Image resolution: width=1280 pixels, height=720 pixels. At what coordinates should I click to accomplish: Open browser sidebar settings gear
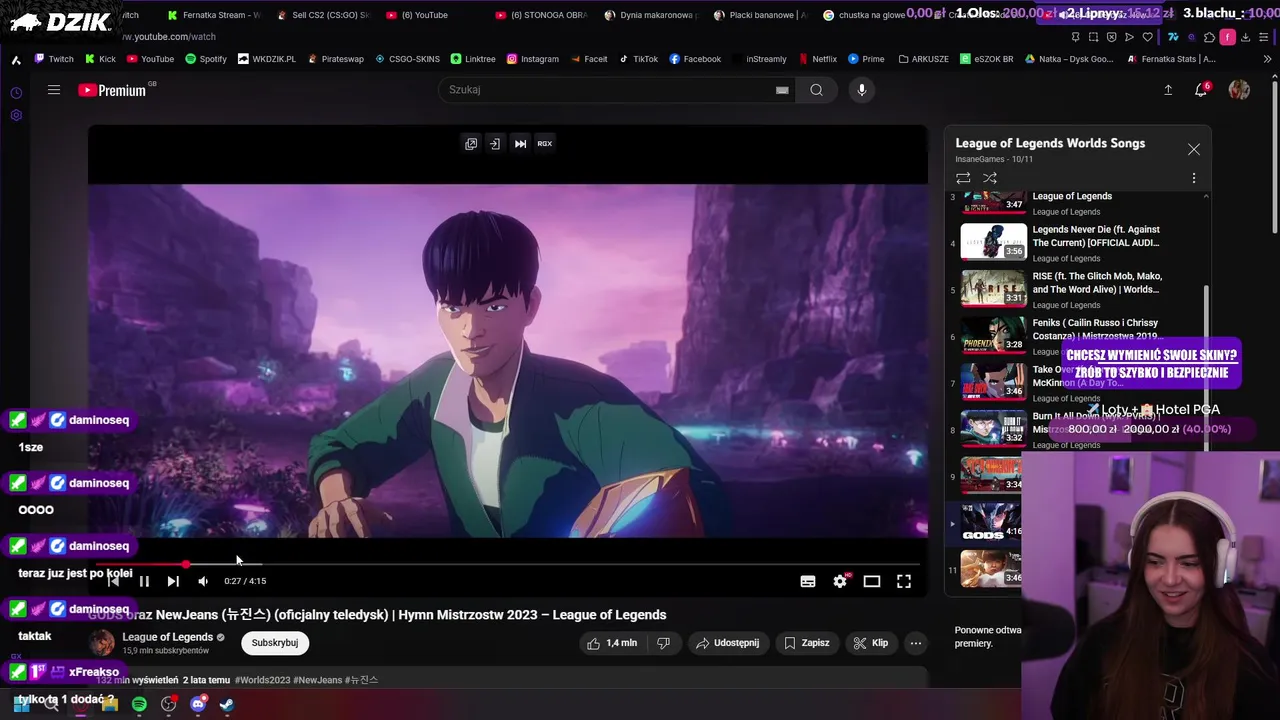pos(16,115)
